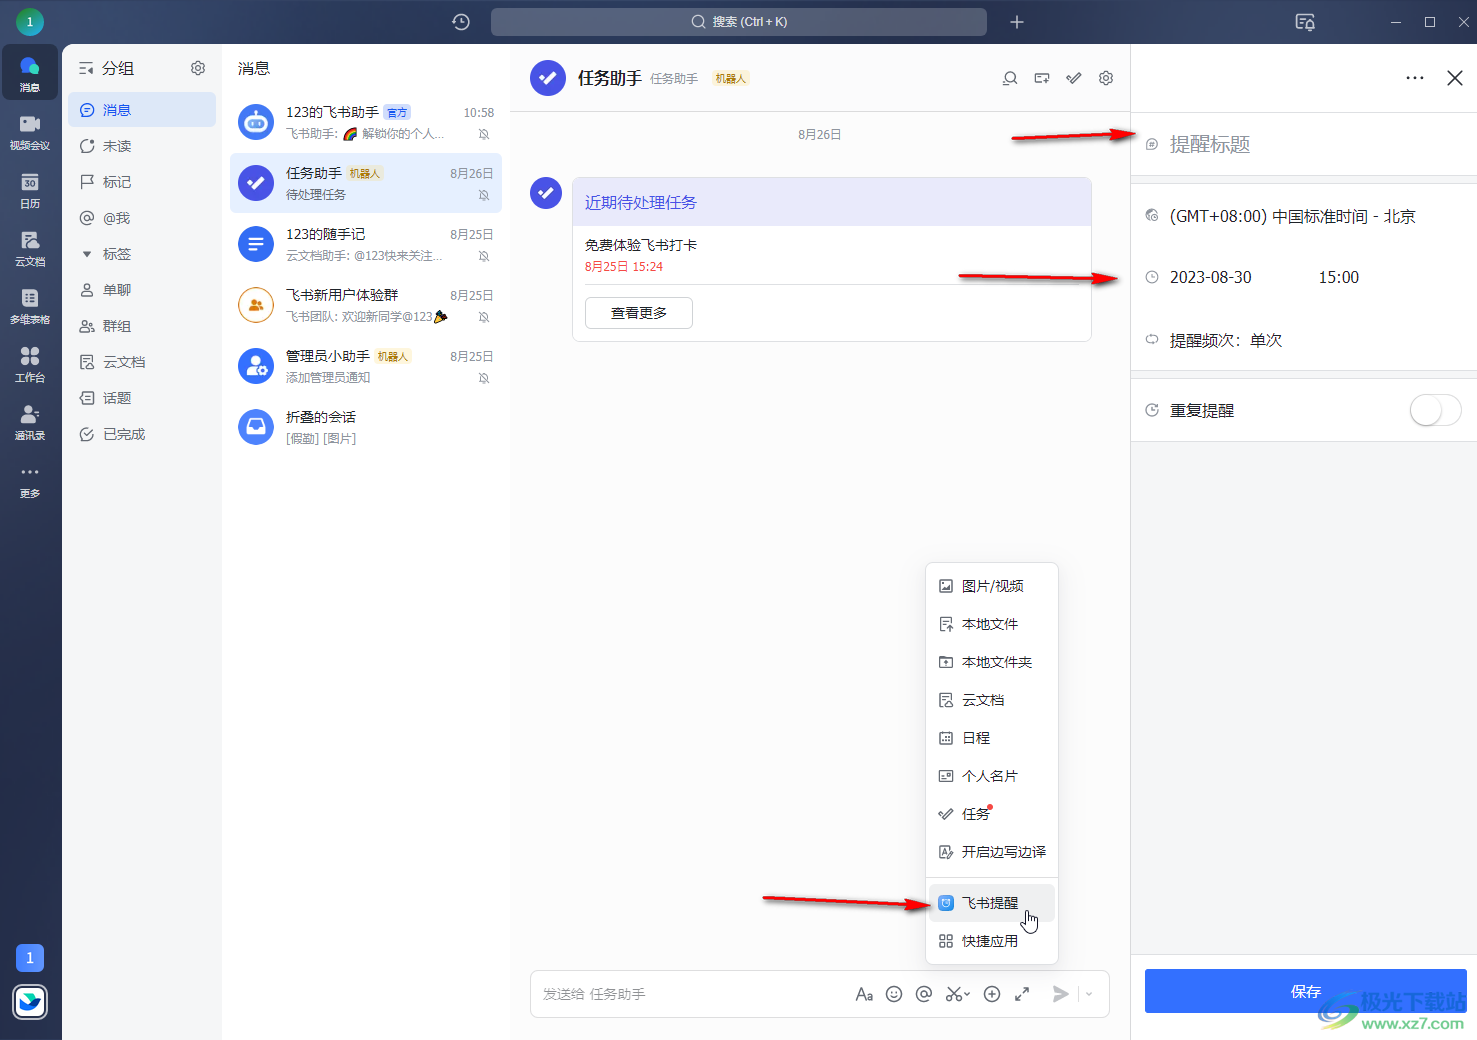Image resolution: width=1477 pixels, height=1040 pixels.
Task: Open @我 mentions filter
Action: click(142, 218)
